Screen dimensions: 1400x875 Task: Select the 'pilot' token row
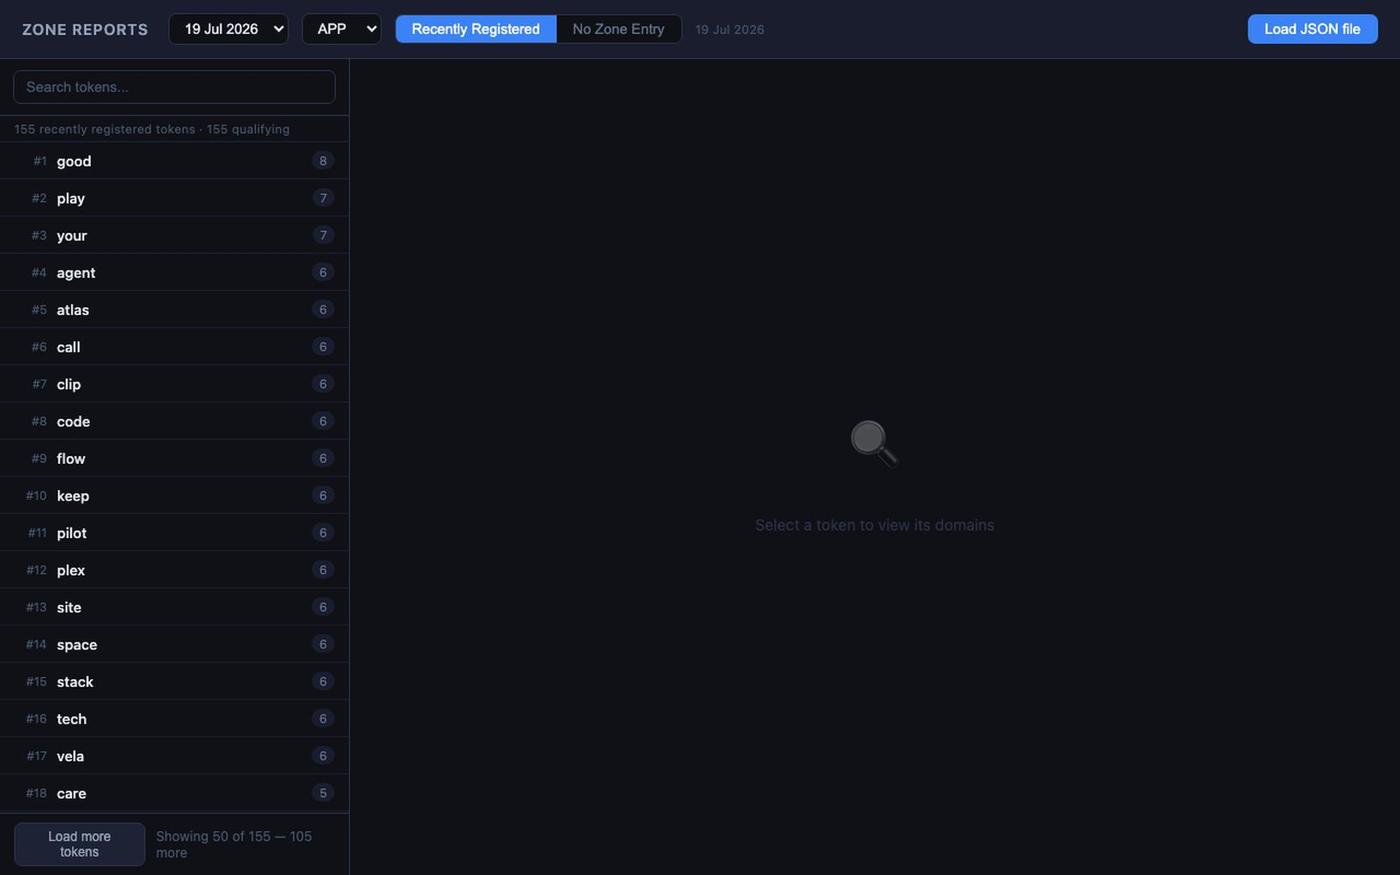(x=174, y=533)
